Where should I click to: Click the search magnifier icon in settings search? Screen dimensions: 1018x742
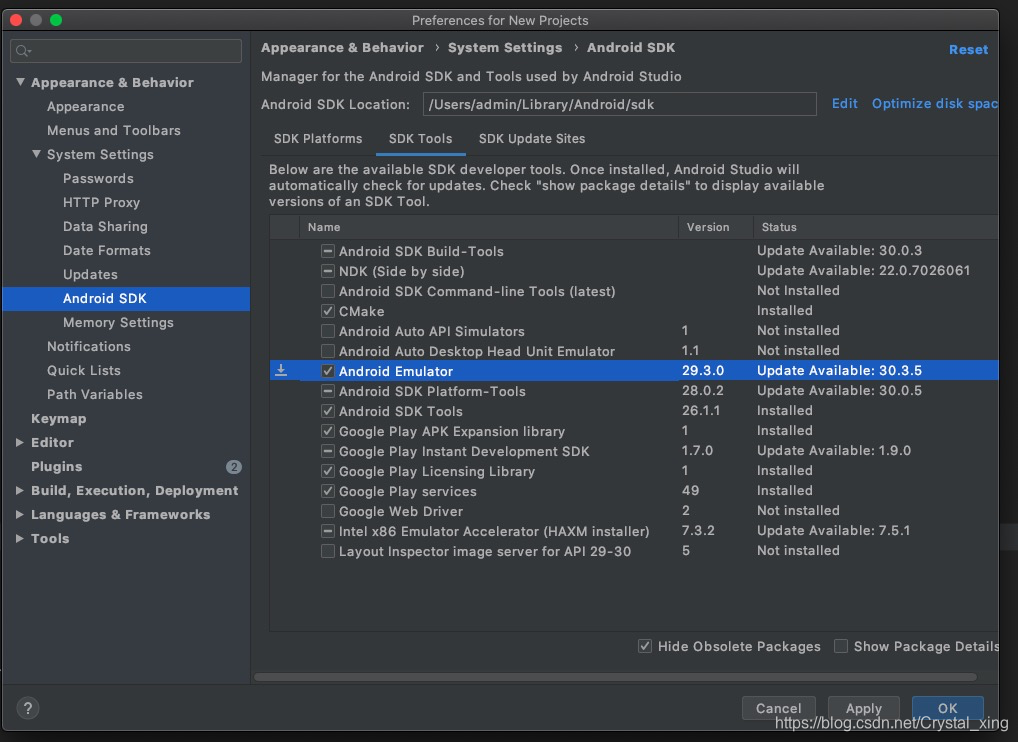(23, 51)
